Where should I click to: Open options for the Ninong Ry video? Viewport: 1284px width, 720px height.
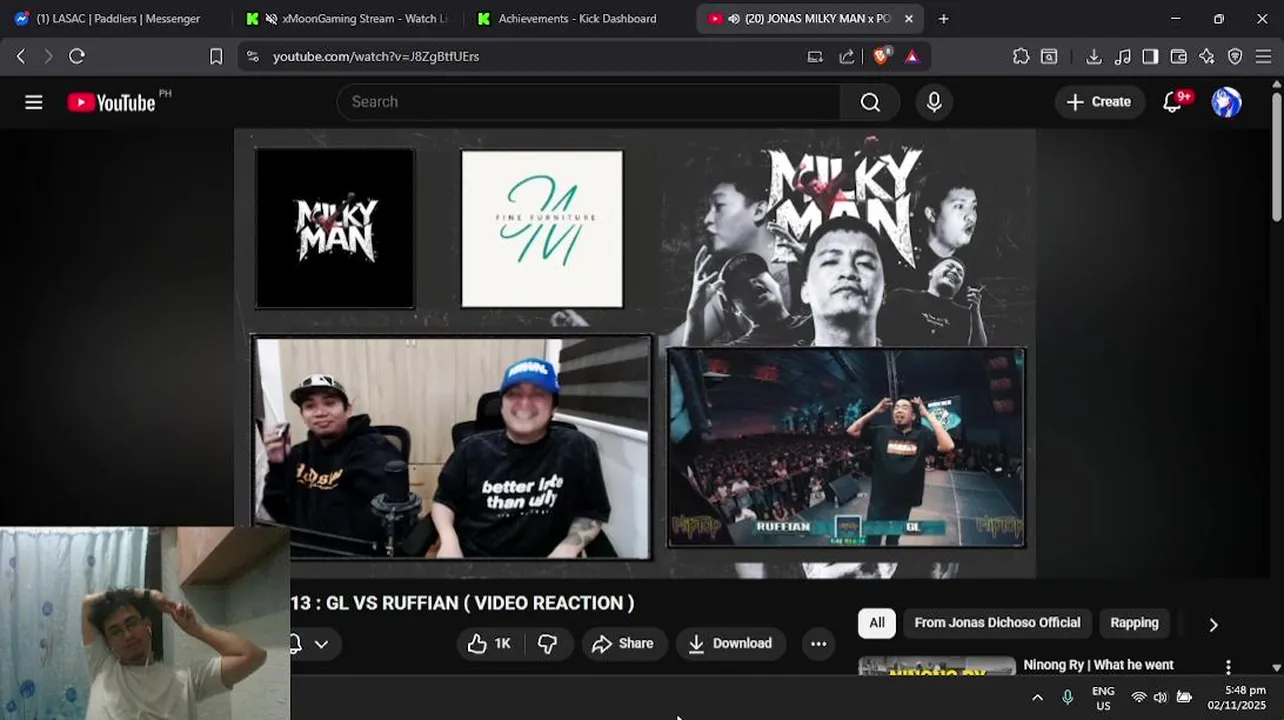pos(1228,667)
